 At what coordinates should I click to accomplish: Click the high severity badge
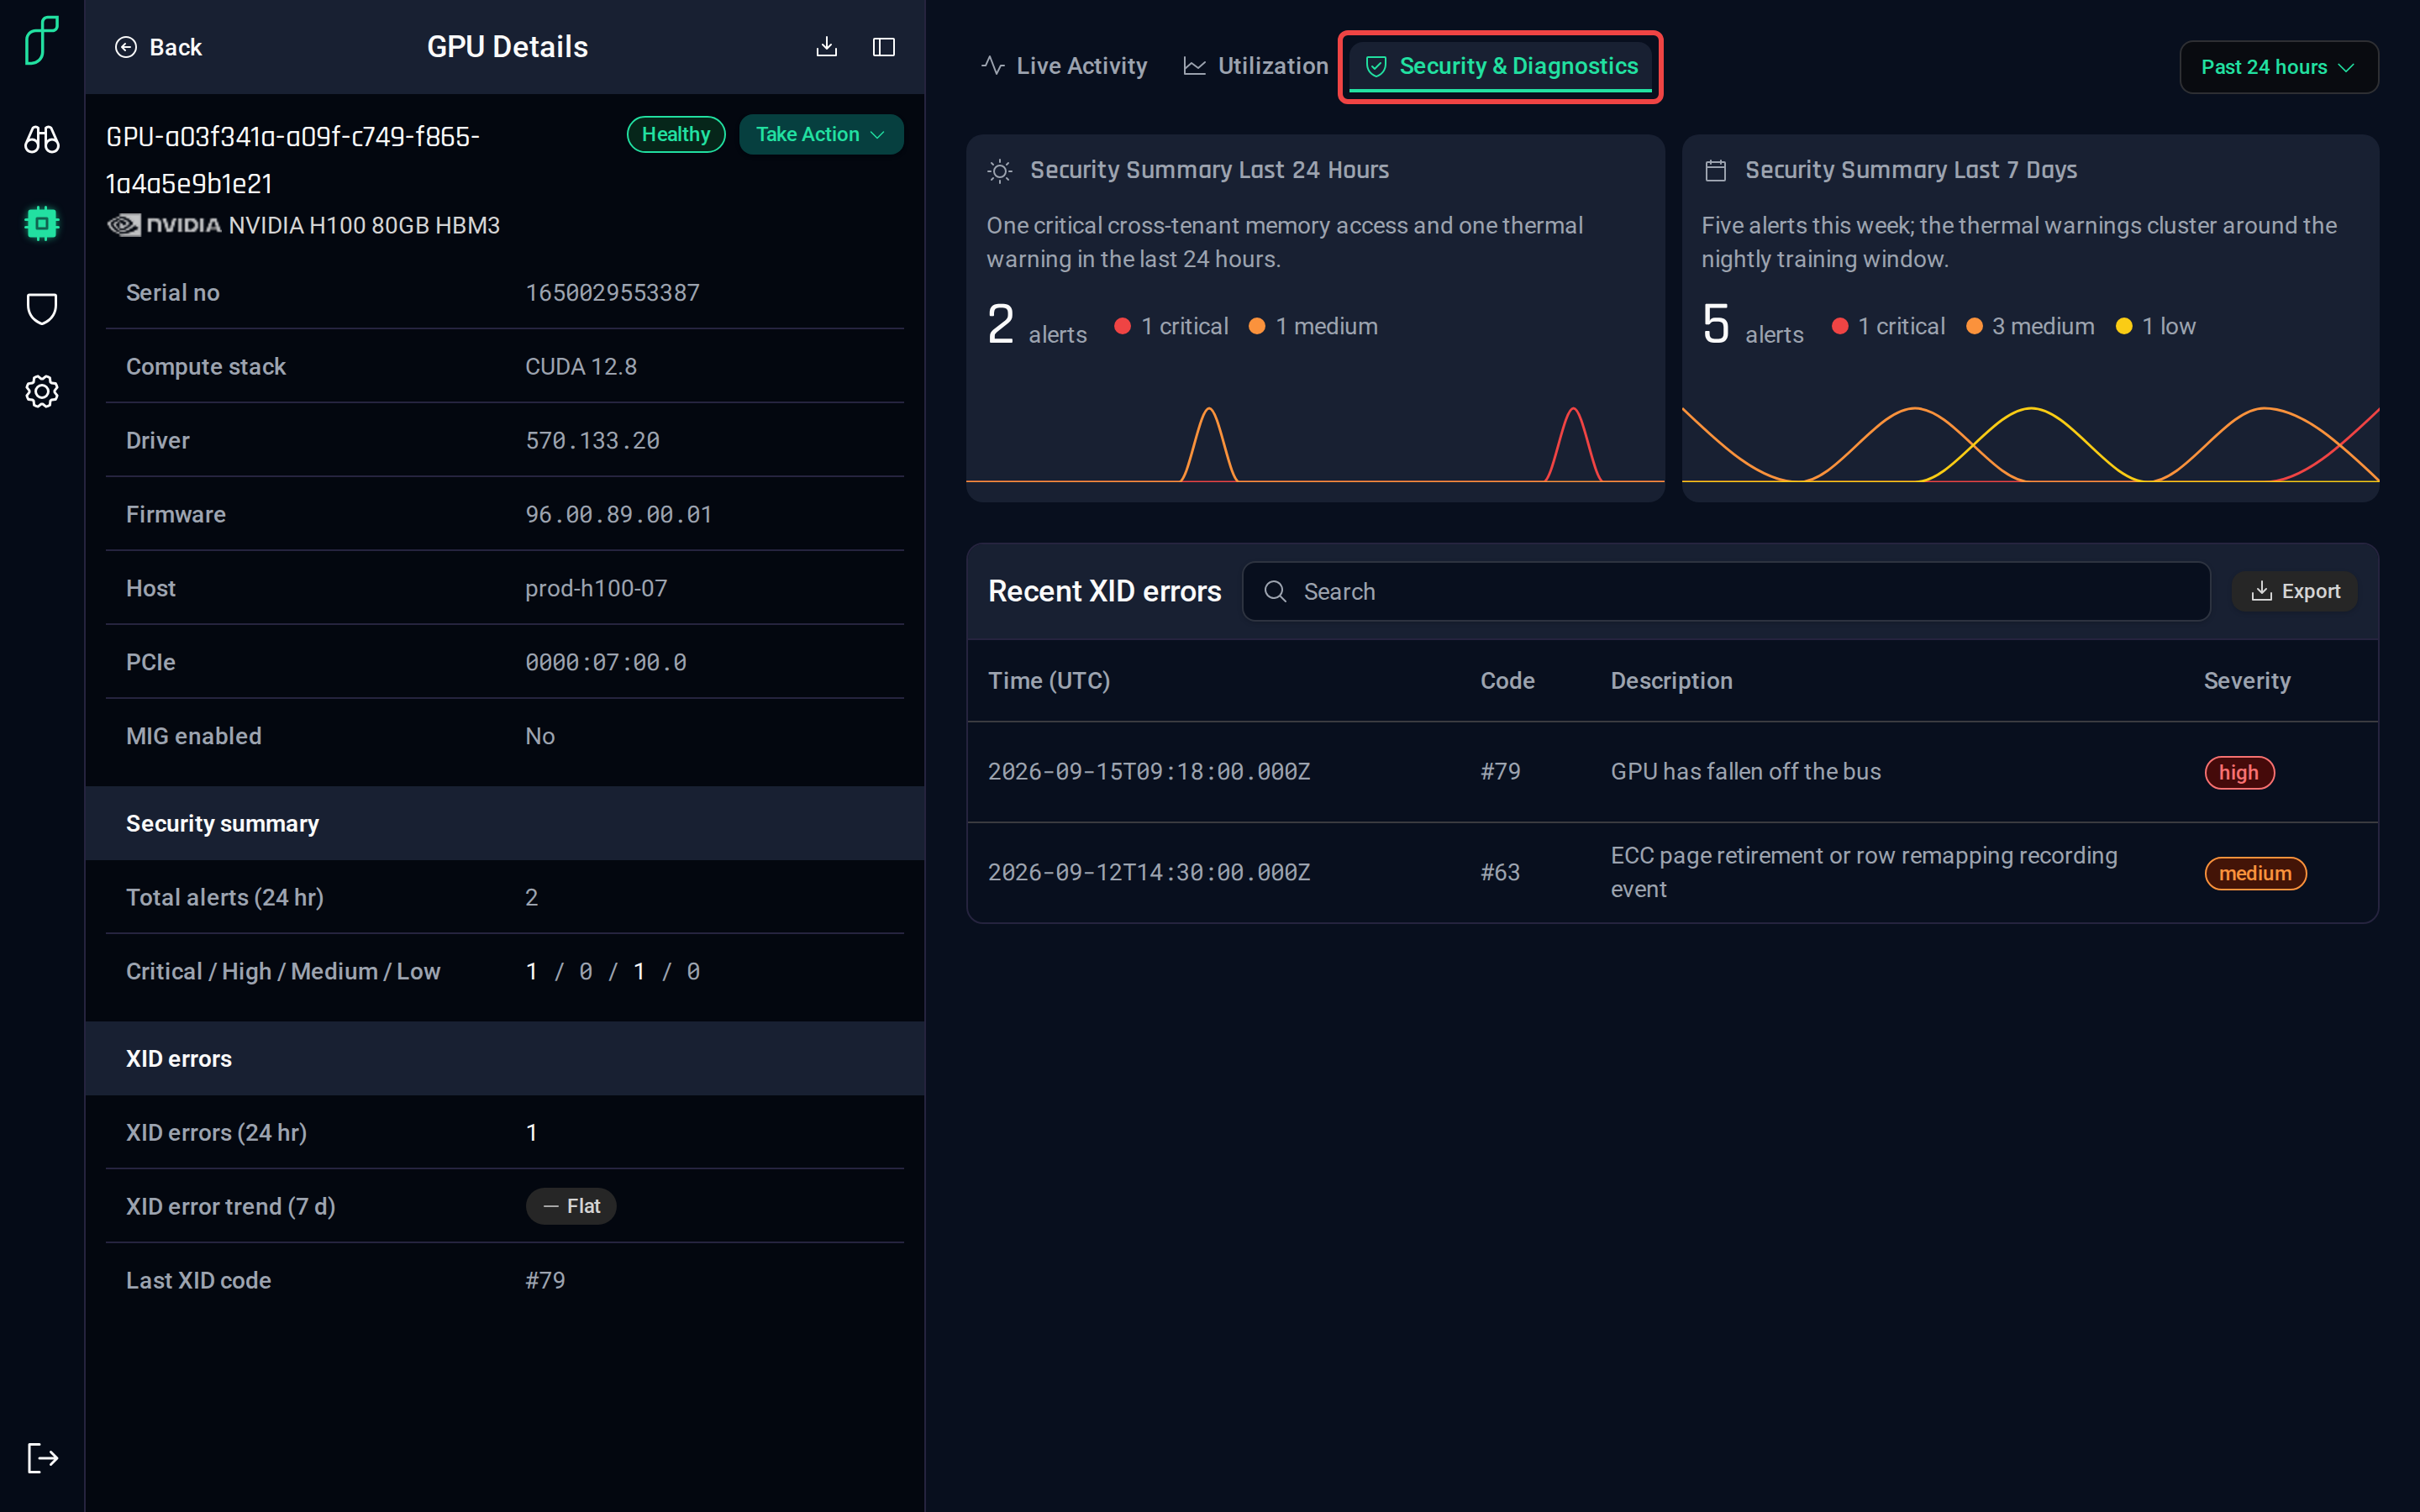[x=2239, y=772]
